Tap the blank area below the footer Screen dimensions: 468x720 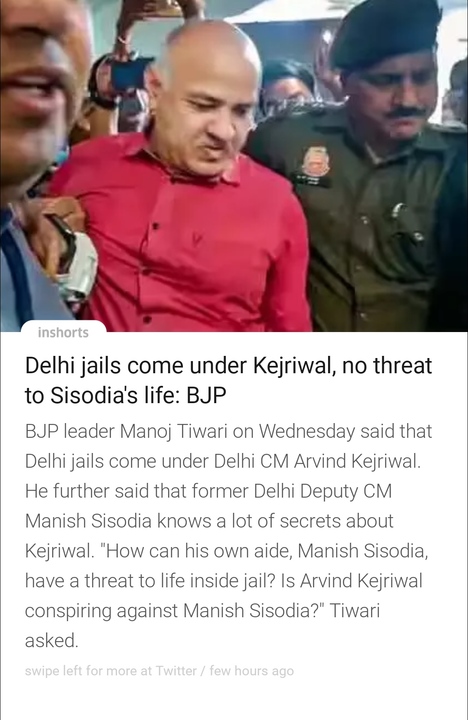234,700
